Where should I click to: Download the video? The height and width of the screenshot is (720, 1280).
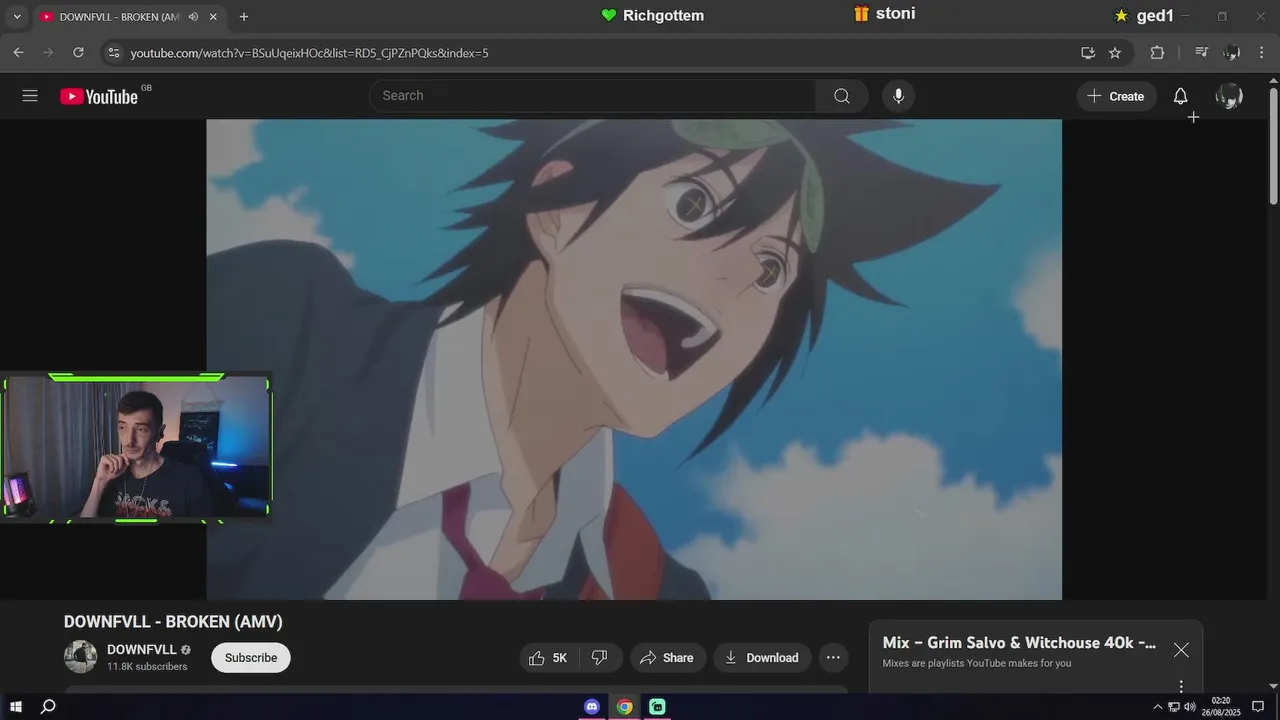tap(761, 657)
